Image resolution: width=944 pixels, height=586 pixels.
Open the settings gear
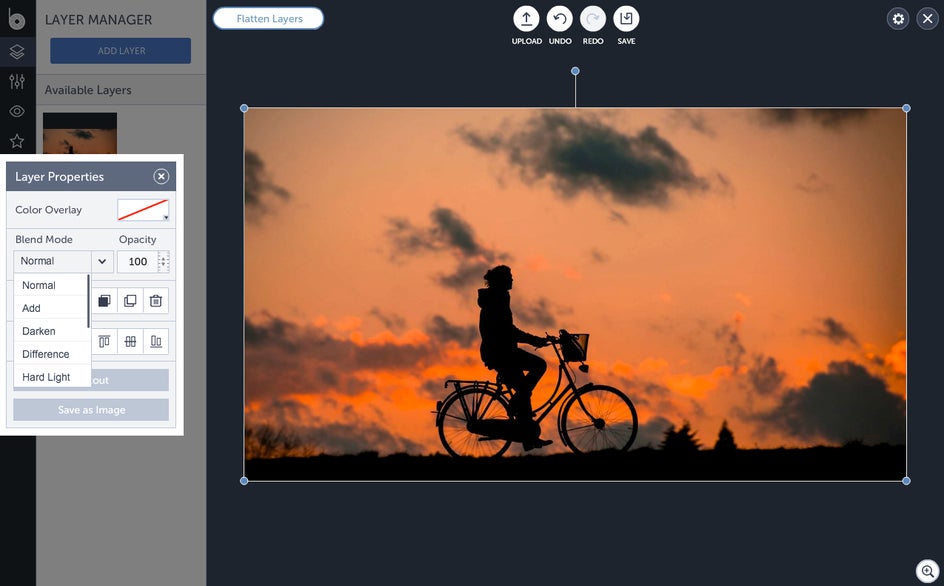[x=898, y=19]
